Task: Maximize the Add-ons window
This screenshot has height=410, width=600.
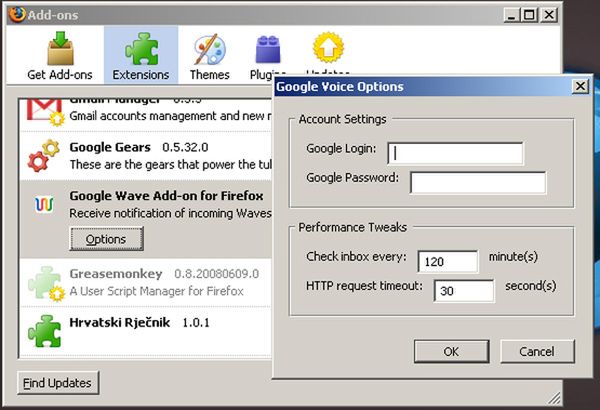Action: tap(529, 15)
